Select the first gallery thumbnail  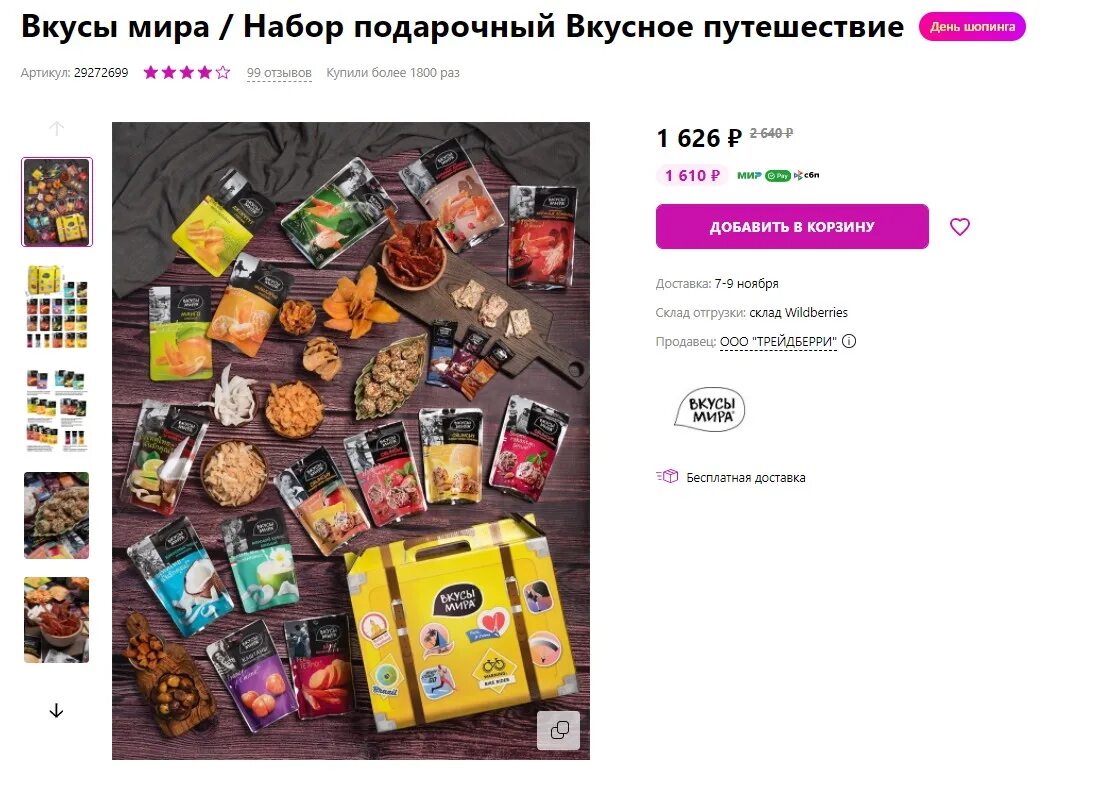pos(57,202)
